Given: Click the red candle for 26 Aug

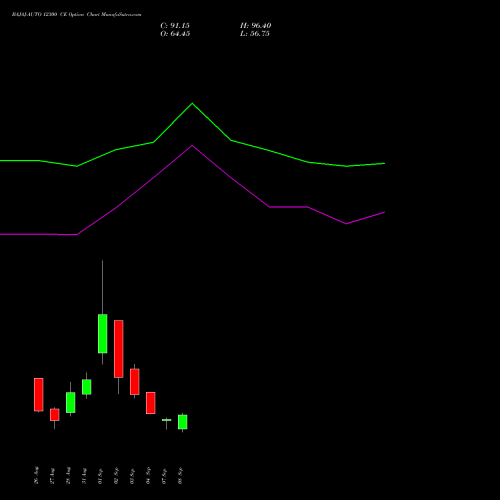Looking at the screenshot, I should [x=39, y=395].
